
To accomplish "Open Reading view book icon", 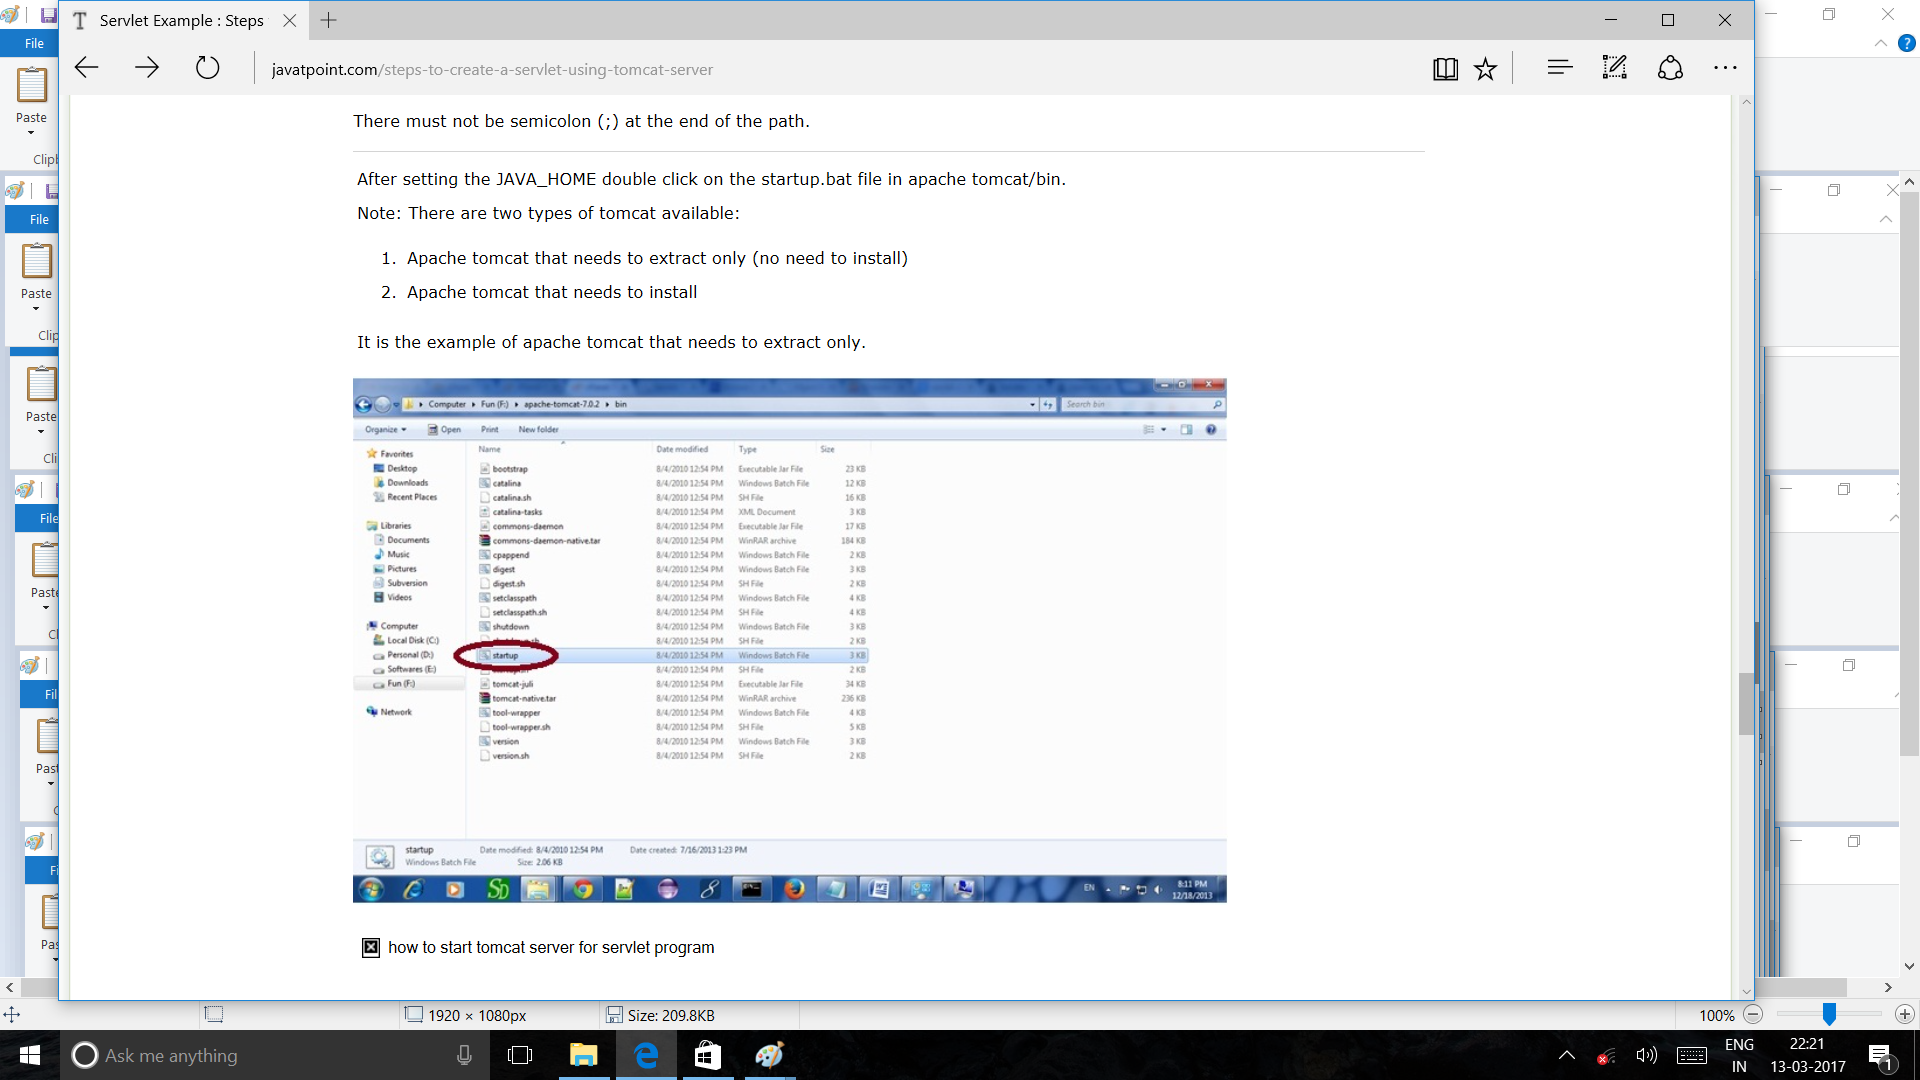I will tap(1445, 69).
